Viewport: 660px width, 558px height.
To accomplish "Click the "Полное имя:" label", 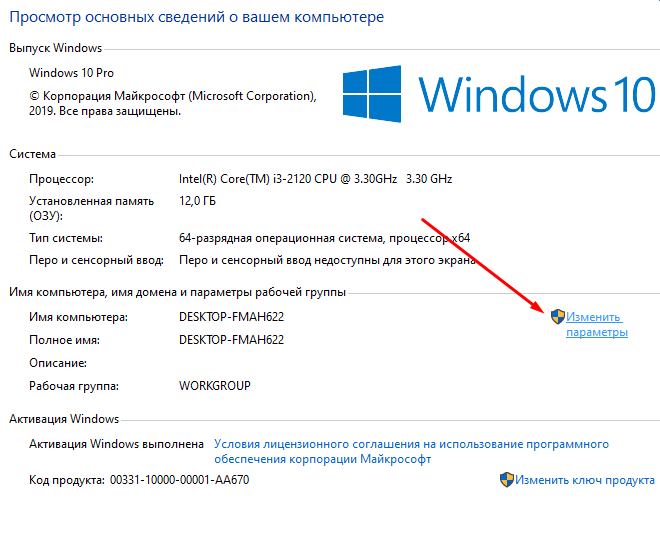I will click(64, 340).
